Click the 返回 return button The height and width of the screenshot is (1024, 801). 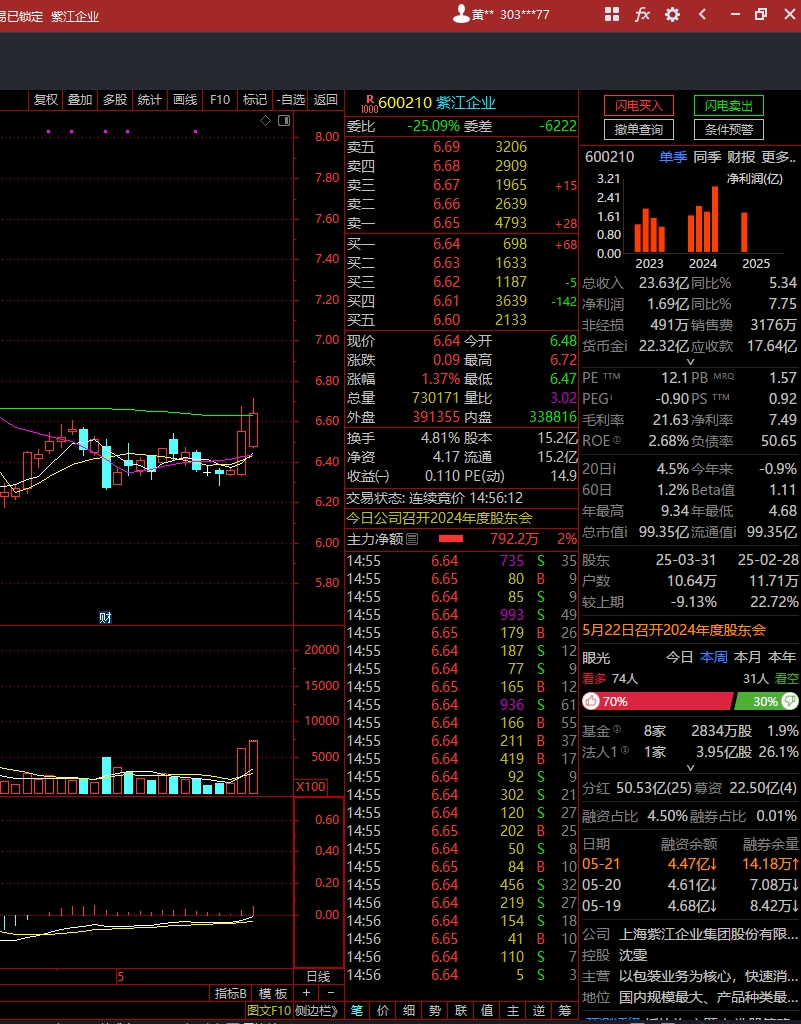point(326,100)
